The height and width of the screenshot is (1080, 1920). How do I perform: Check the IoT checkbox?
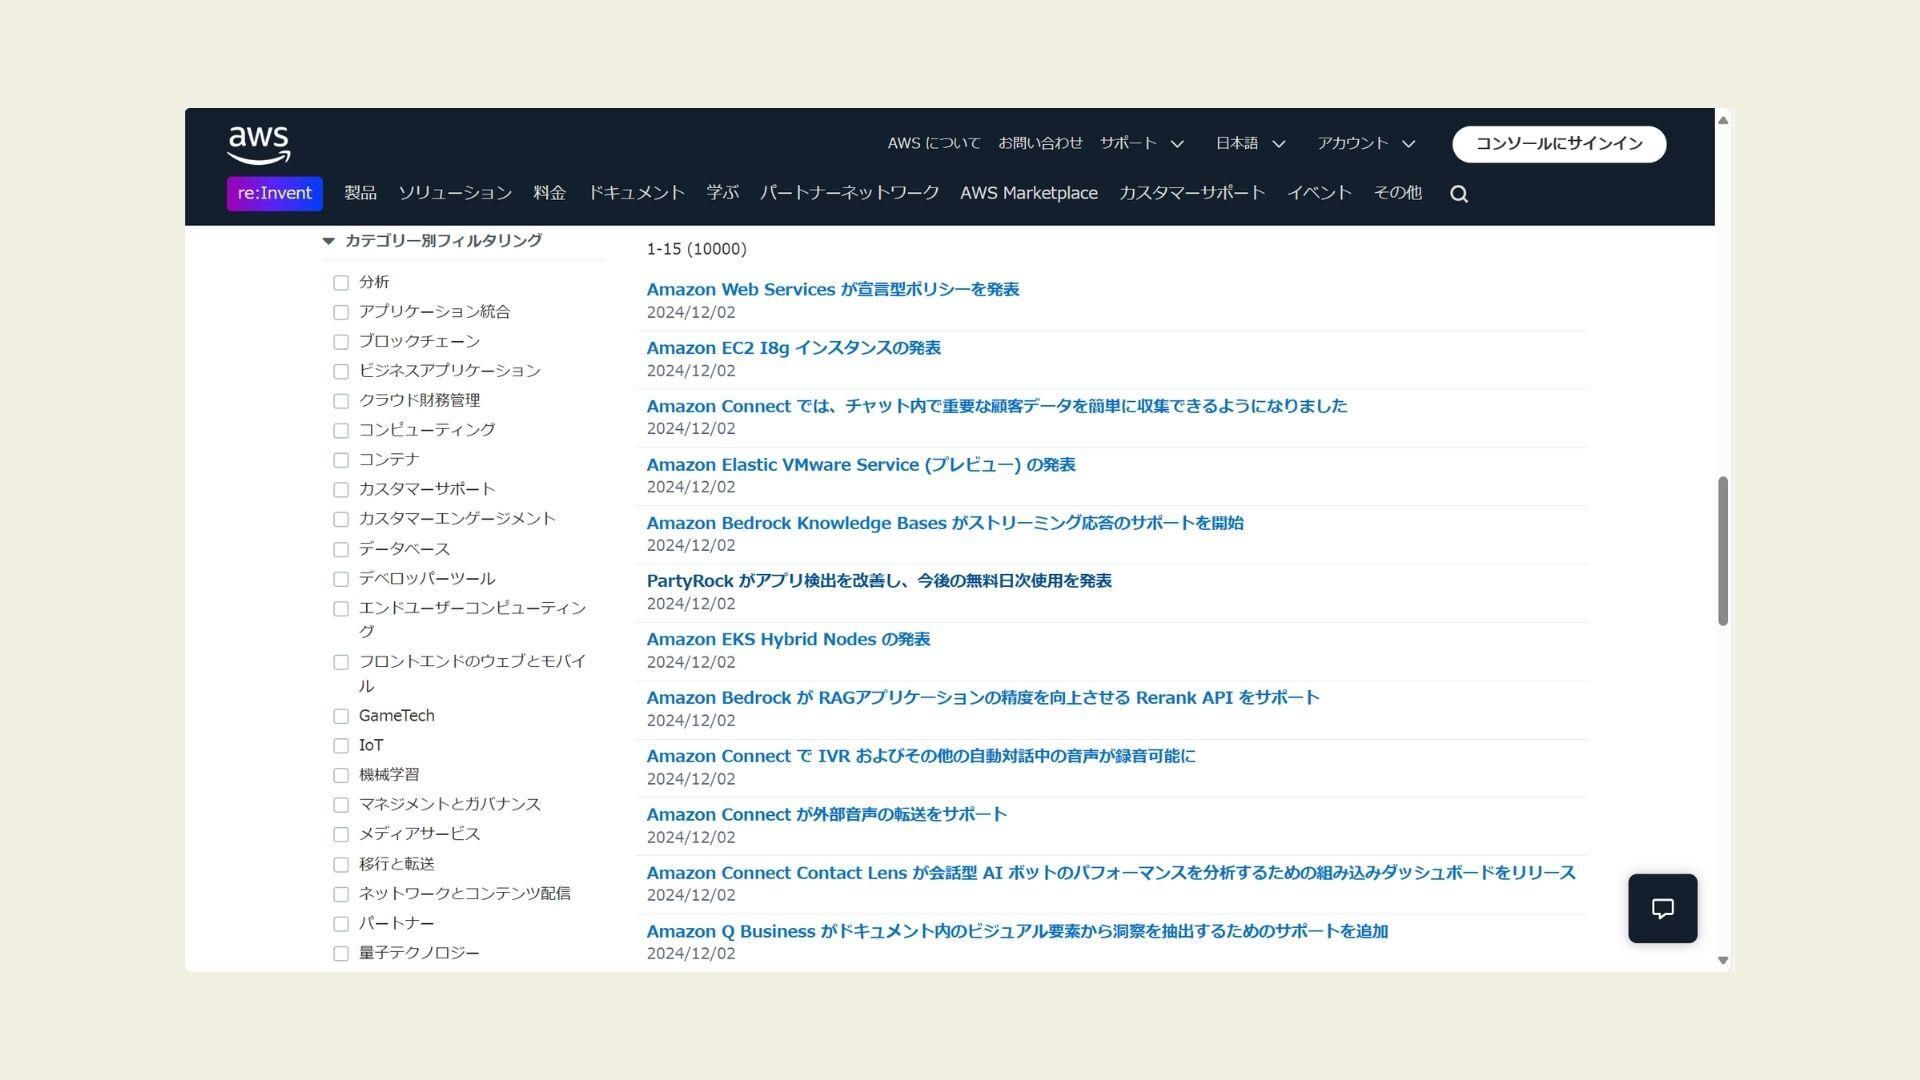341,746
